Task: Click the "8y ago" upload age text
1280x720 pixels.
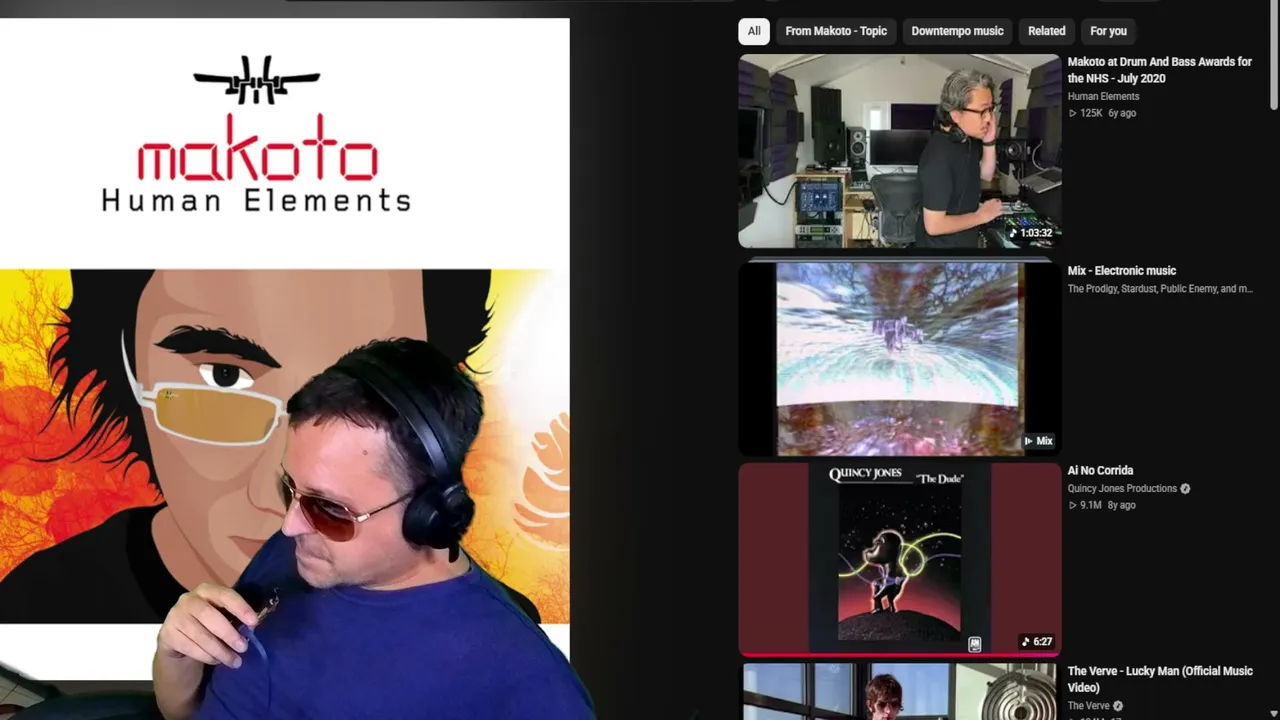Action: tap(1121, 505)
